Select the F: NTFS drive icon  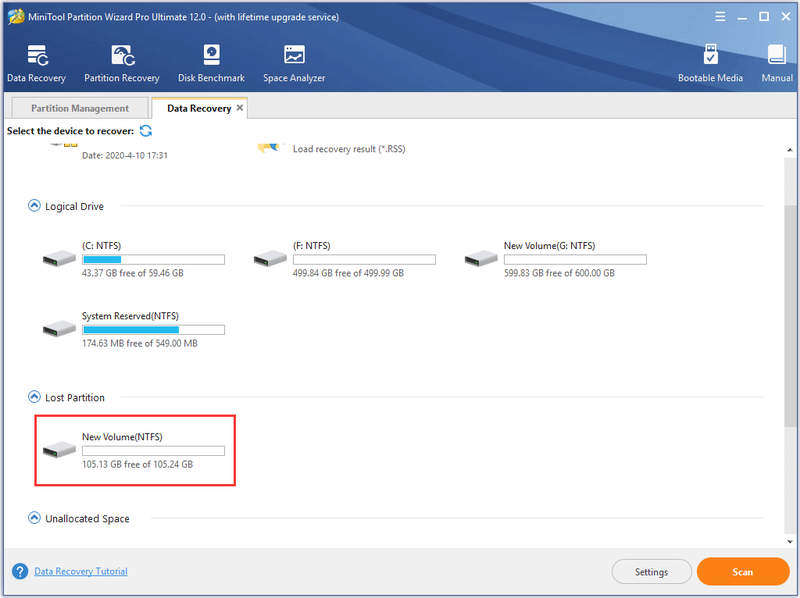(x=270, y=258)
